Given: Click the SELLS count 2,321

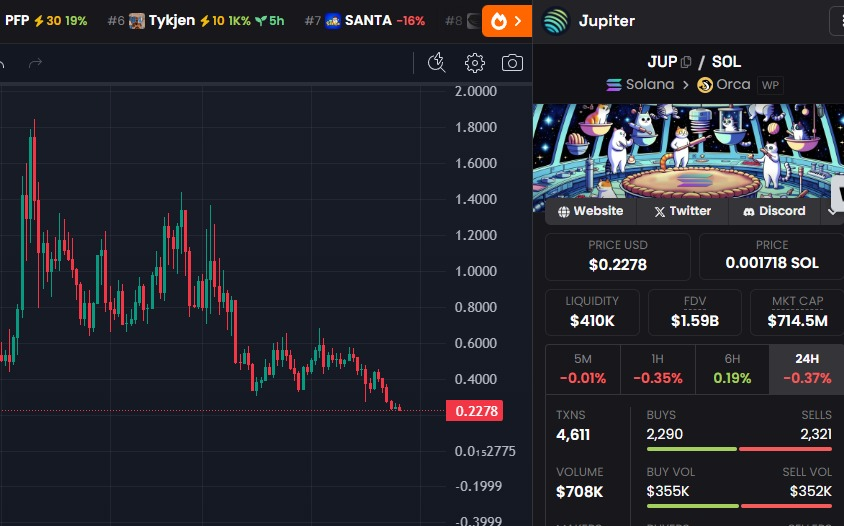Looking at the screenshot, I should click(815, 434).
